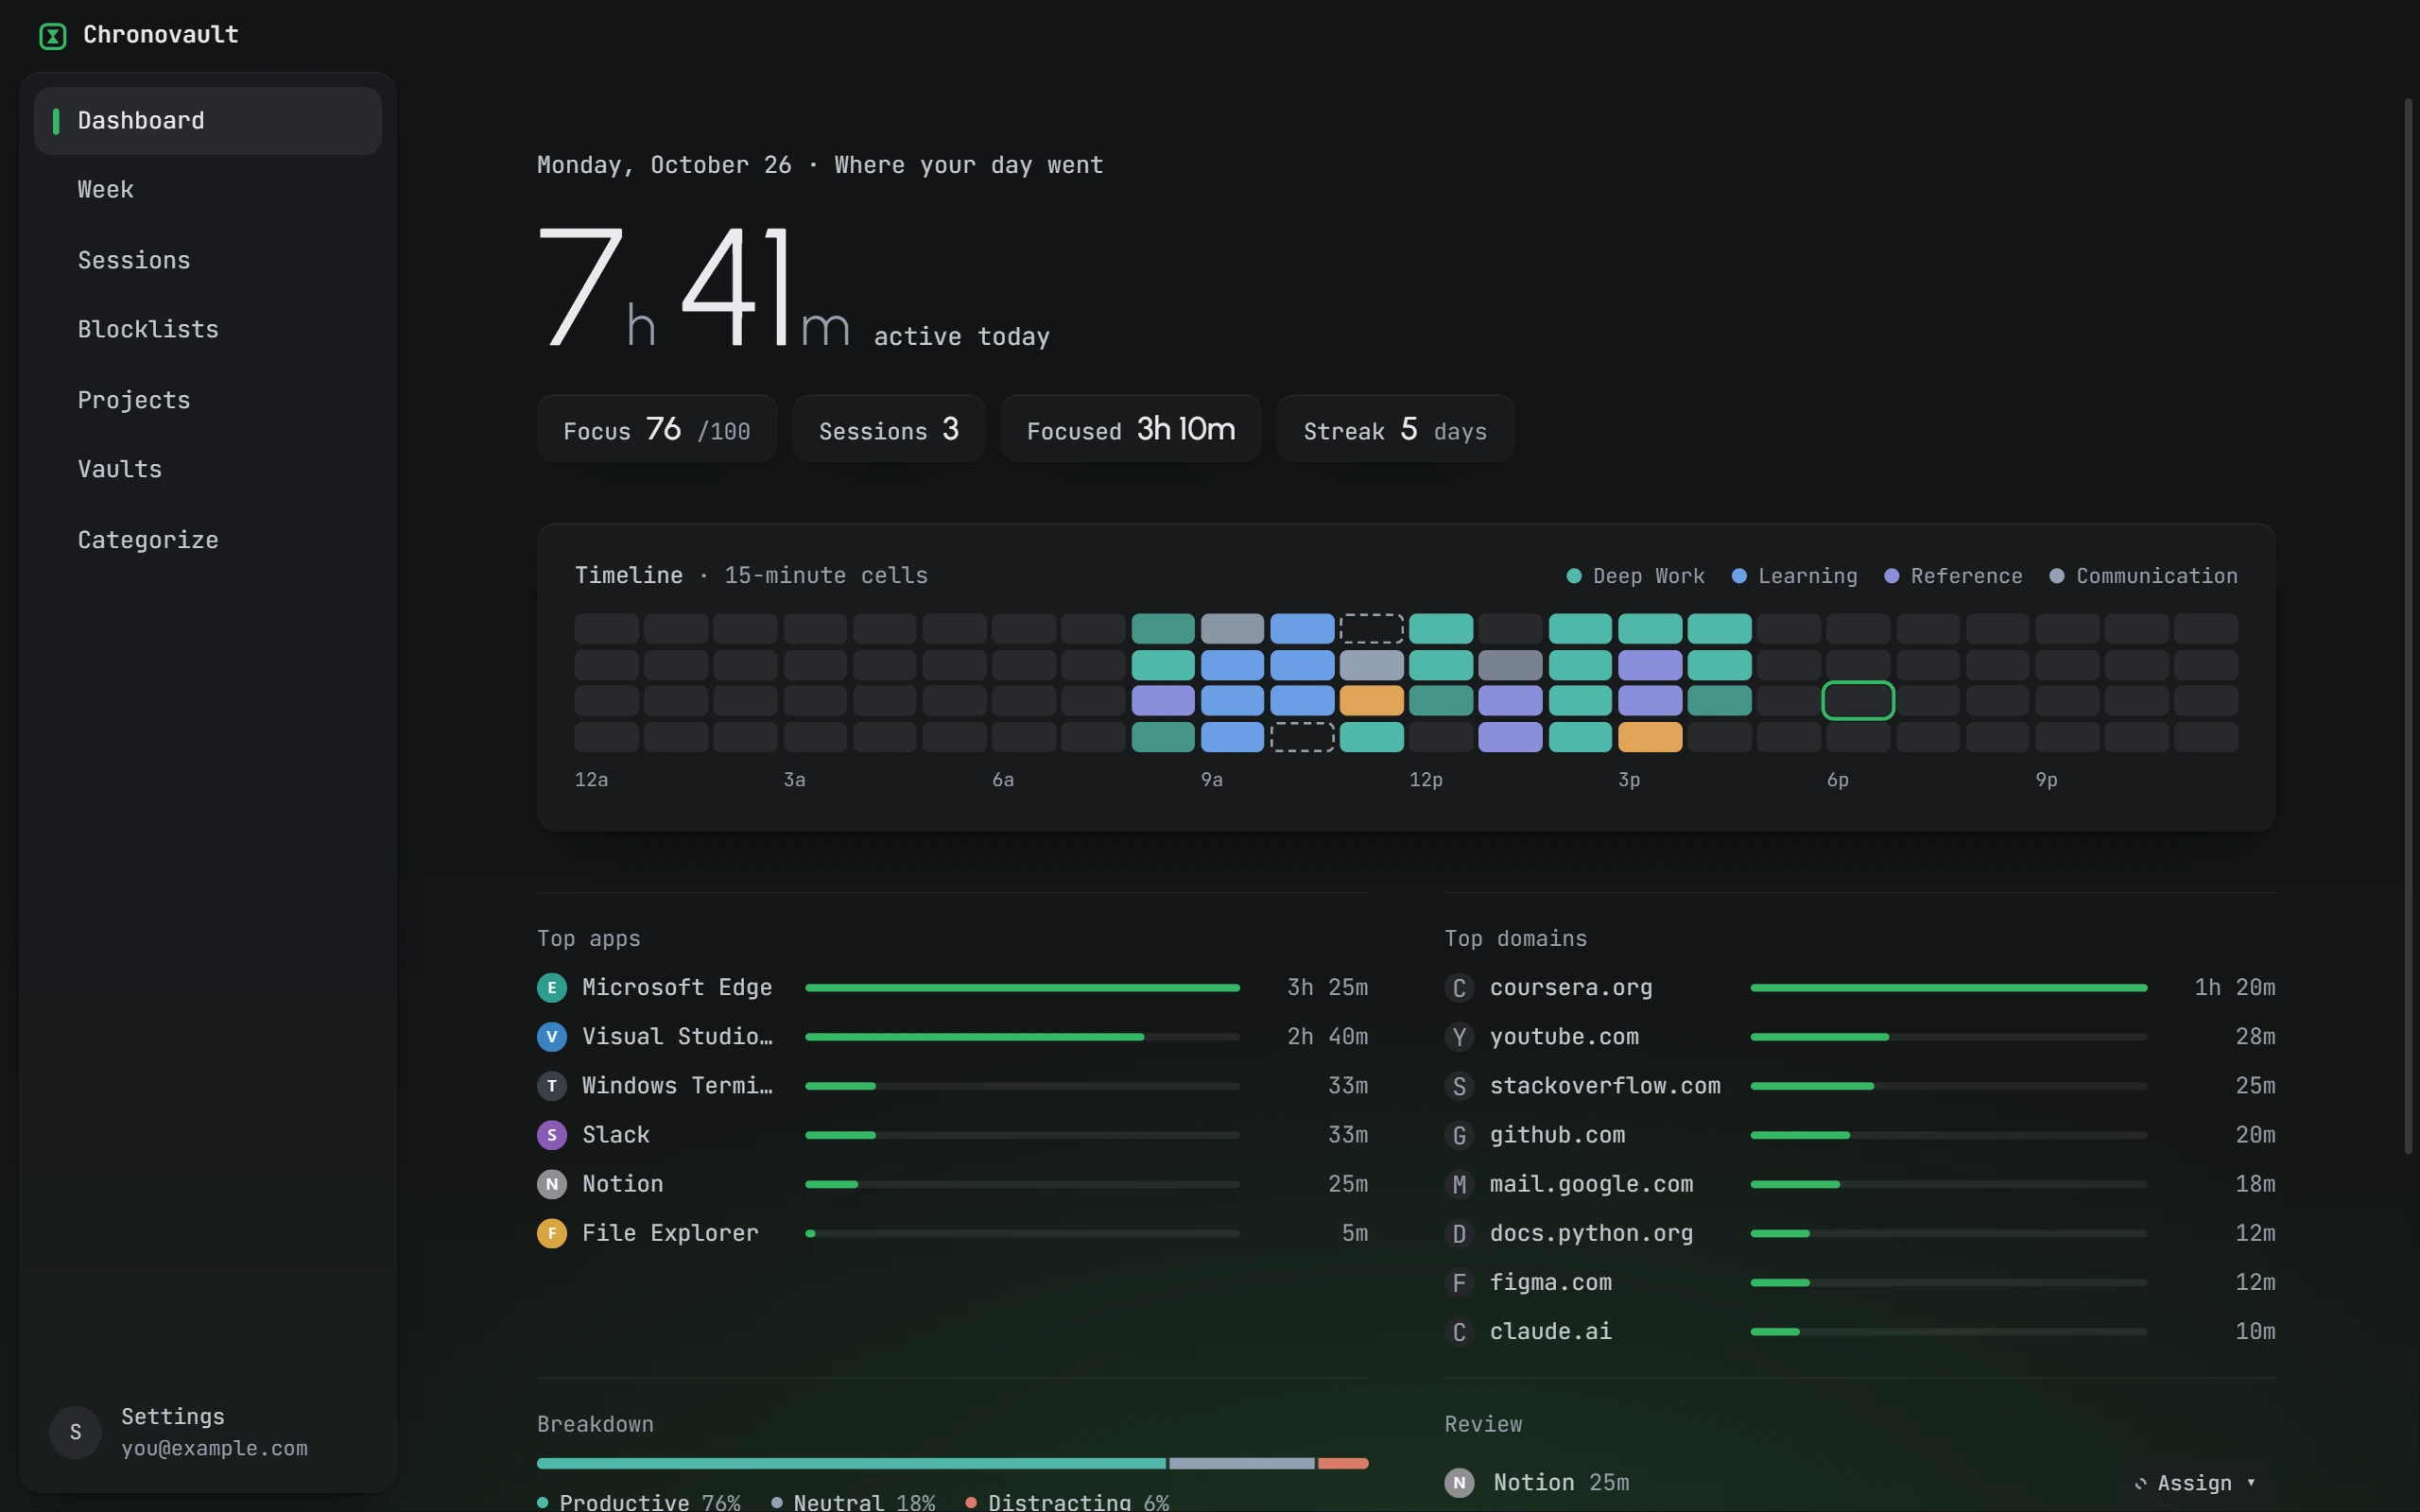The height and width of the screenshot is (1512, 2420).
Task: Click the Chronovault logo icon
Action: pyautogui.click(x=52, y=36)
